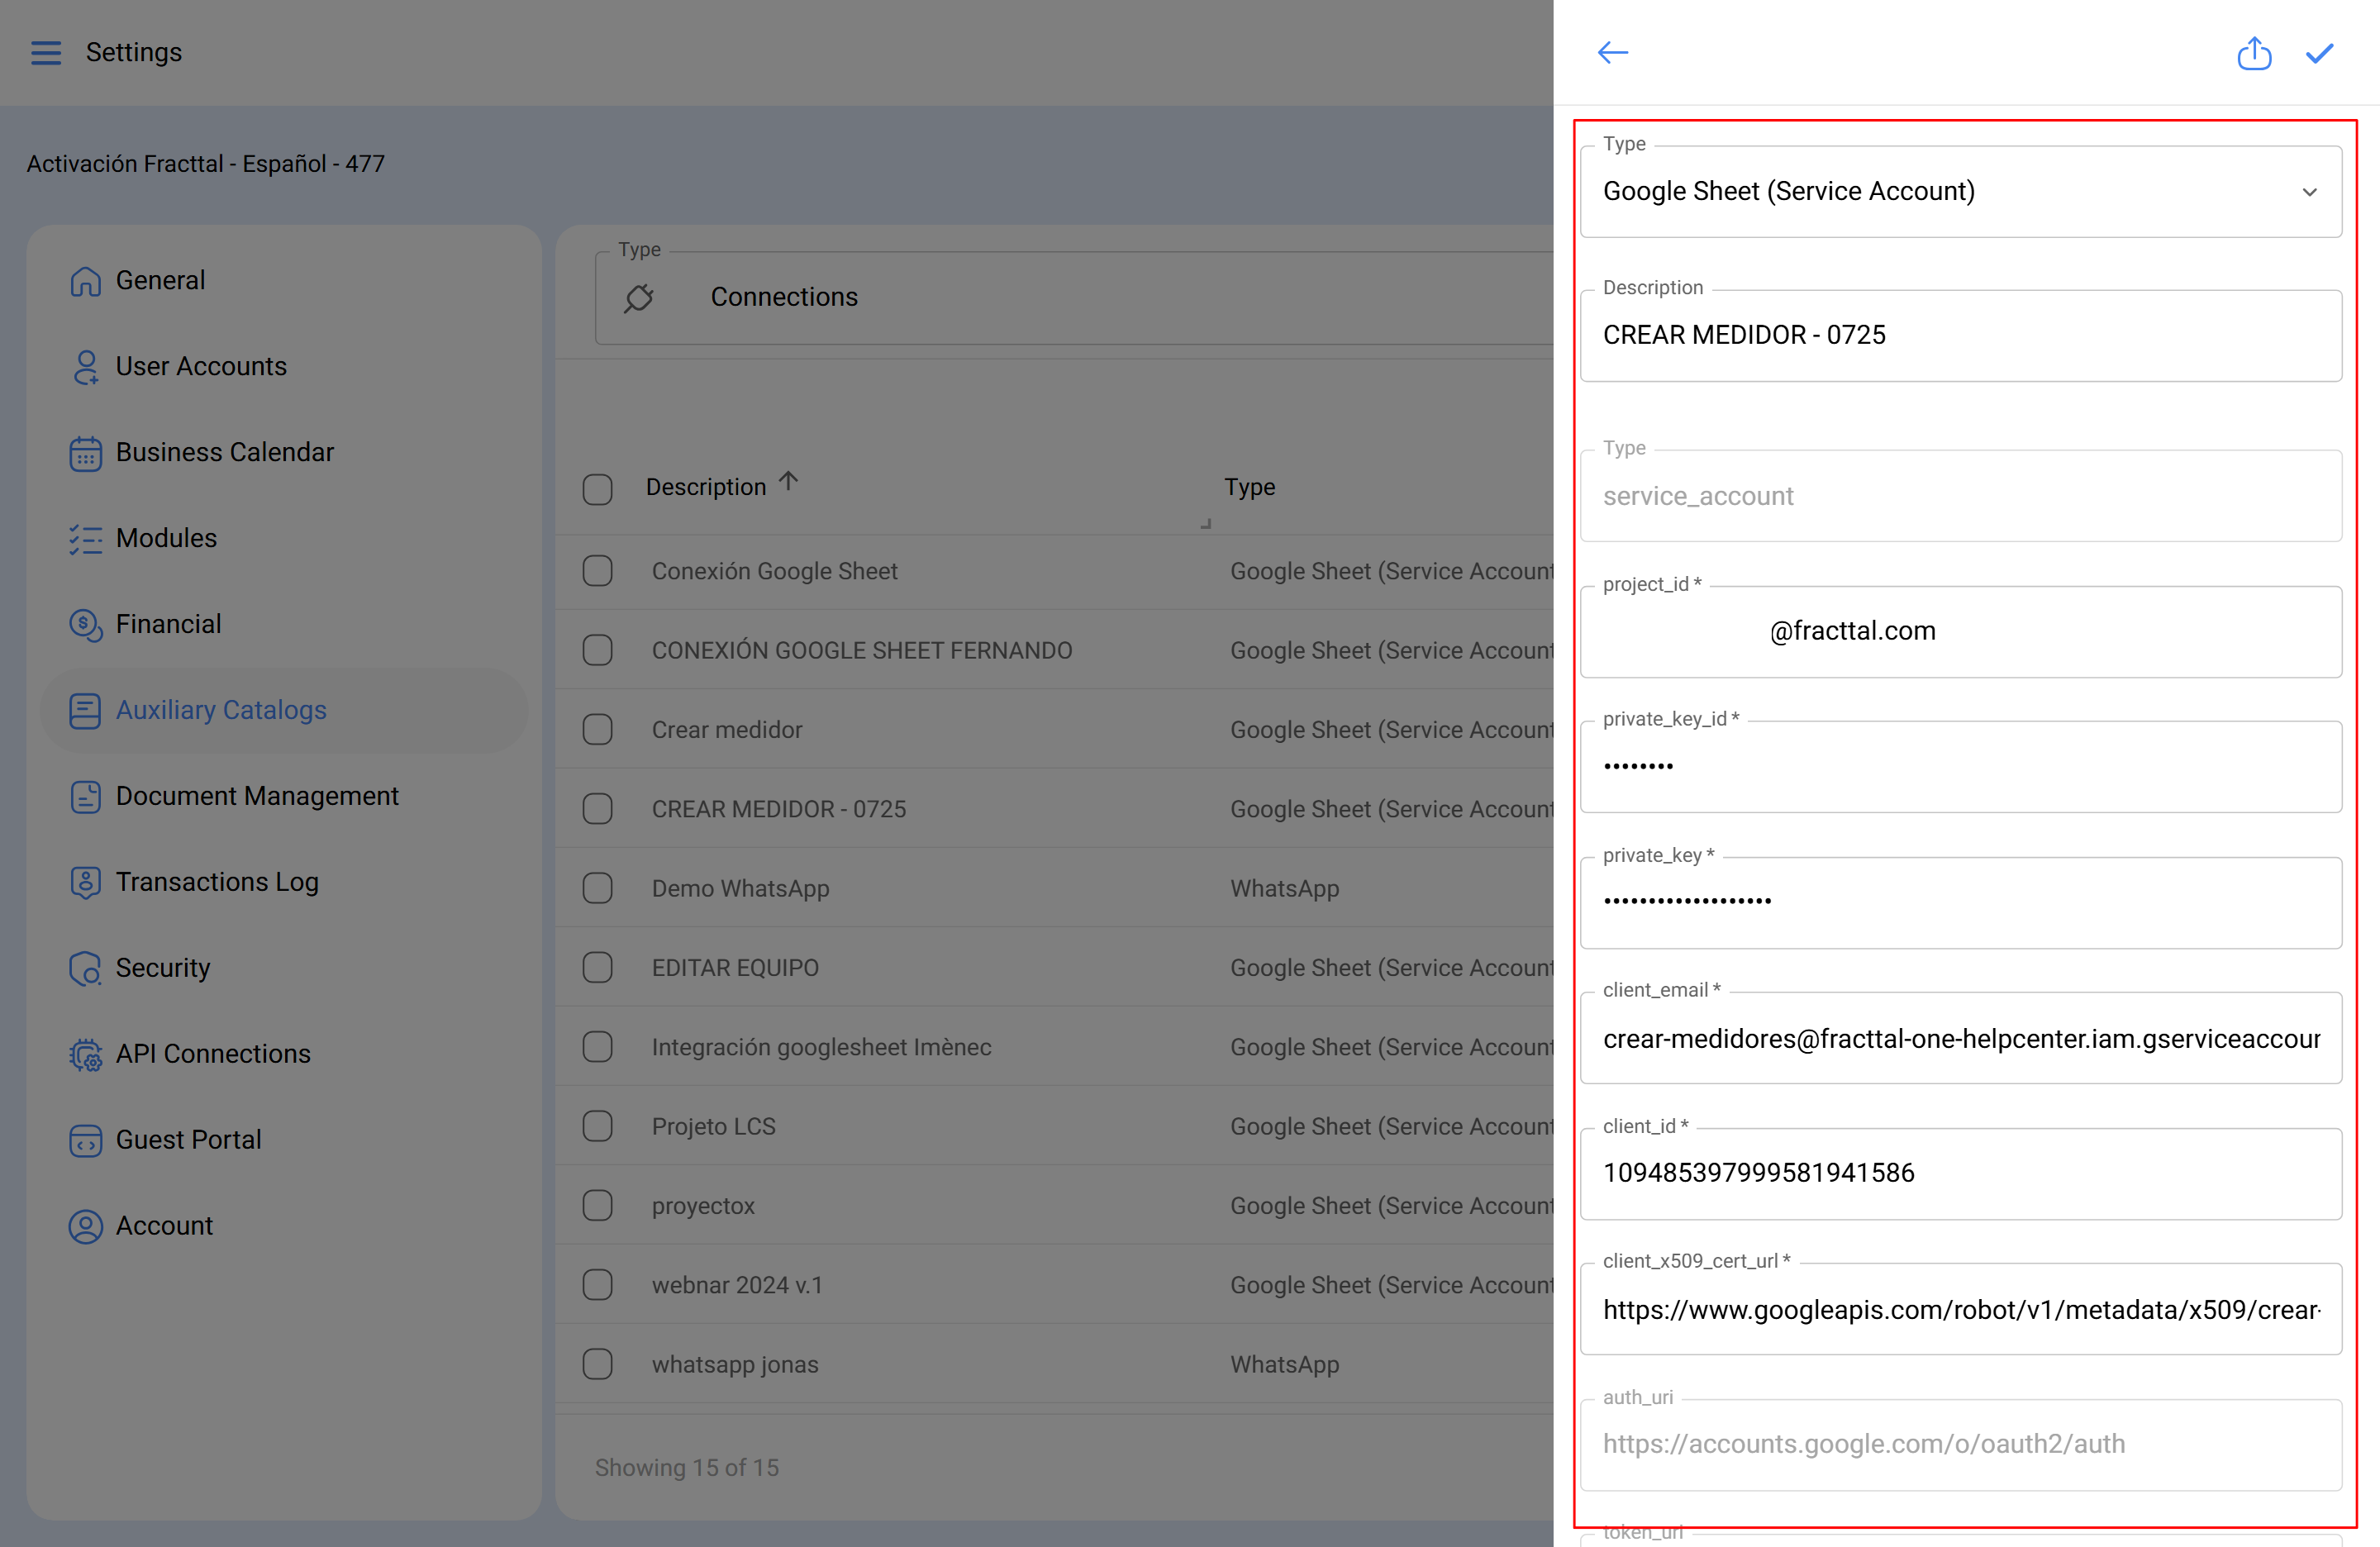The width and height of the screenshot is (2380, 1547).
Task: Select the EDITAR EQUIPO row checkbox
Action: pyautogui.click(x=598, y=967)
